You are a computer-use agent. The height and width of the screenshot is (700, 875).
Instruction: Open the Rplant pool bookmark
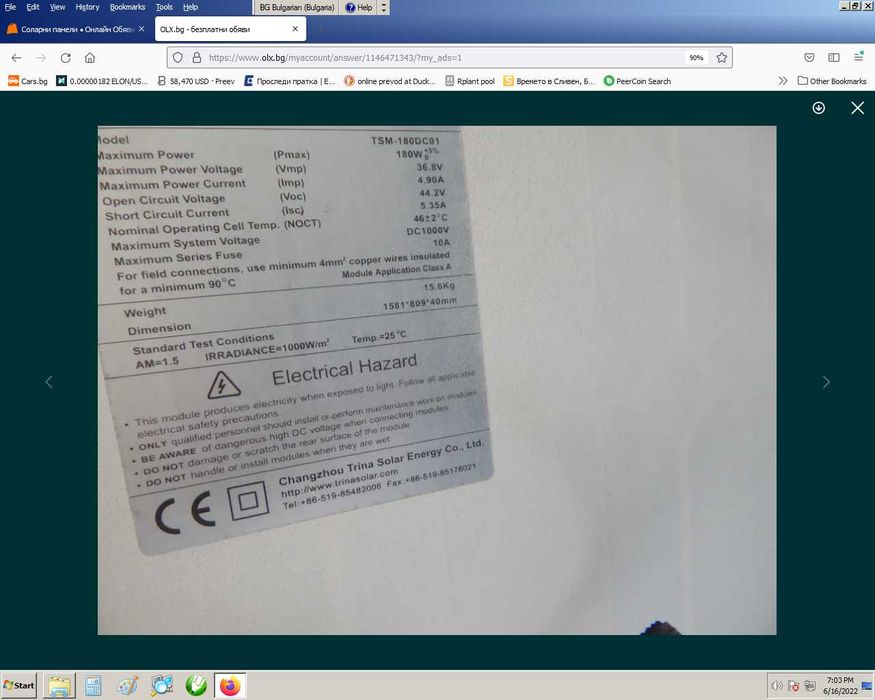point(470,81)
